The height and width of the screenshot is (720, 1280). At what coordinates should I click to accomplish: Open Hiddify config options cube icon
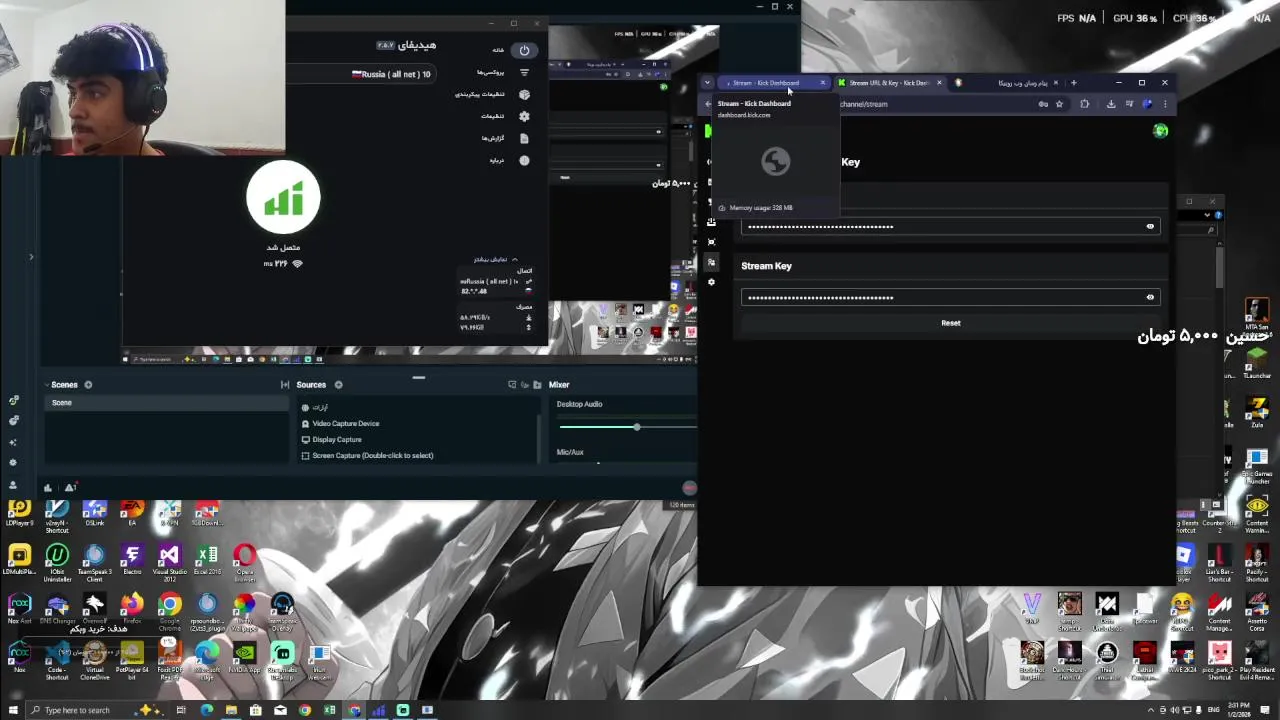pos(524,94)
